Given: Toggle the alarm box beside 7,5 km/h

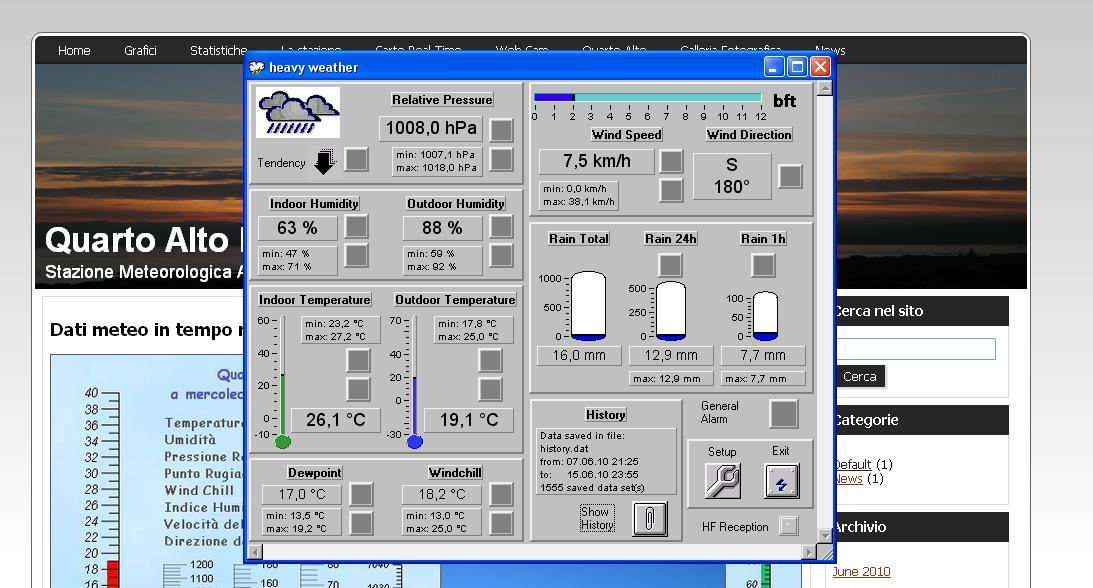Looking at the screenshot, I should [x=671, y=161].
